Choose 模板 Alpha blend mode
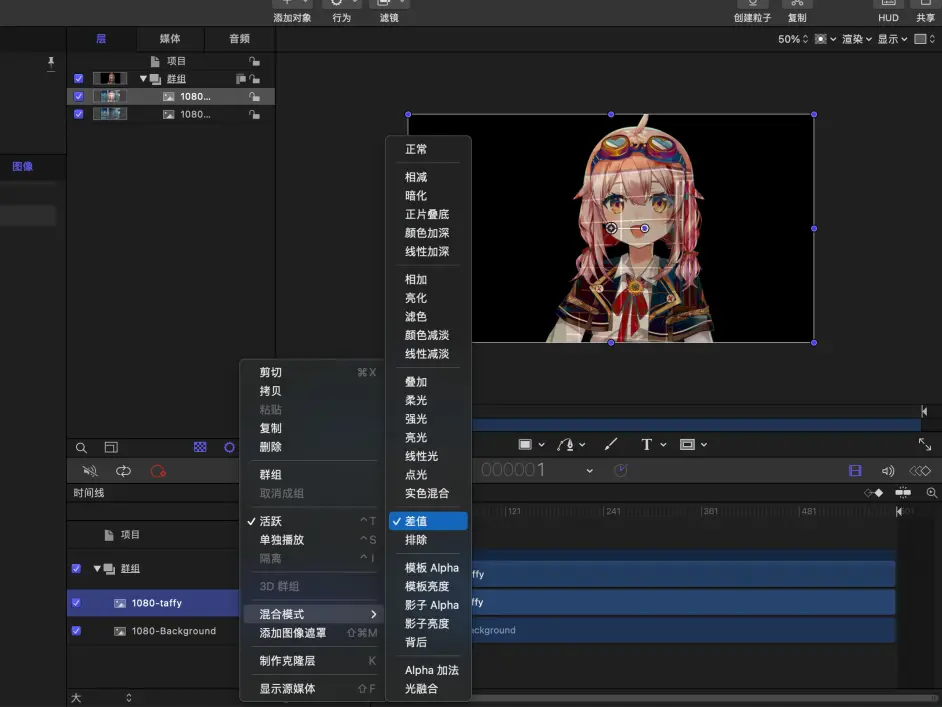Screen dimensions: 942x707 coord(428,568)
